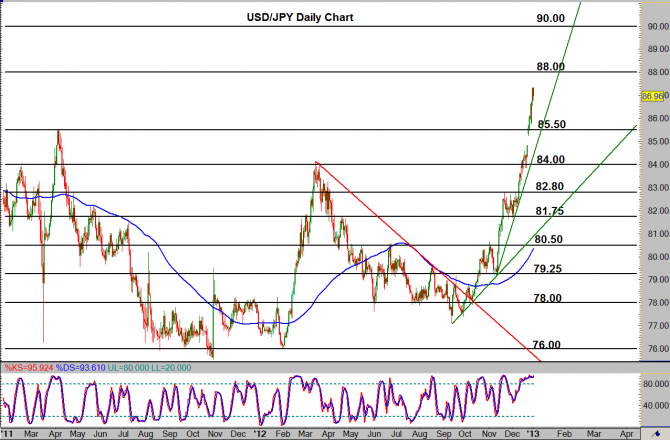670x440 pixels.
Task: Click the bold 76.00 level label inside the chart
Action: pos(547,345)
